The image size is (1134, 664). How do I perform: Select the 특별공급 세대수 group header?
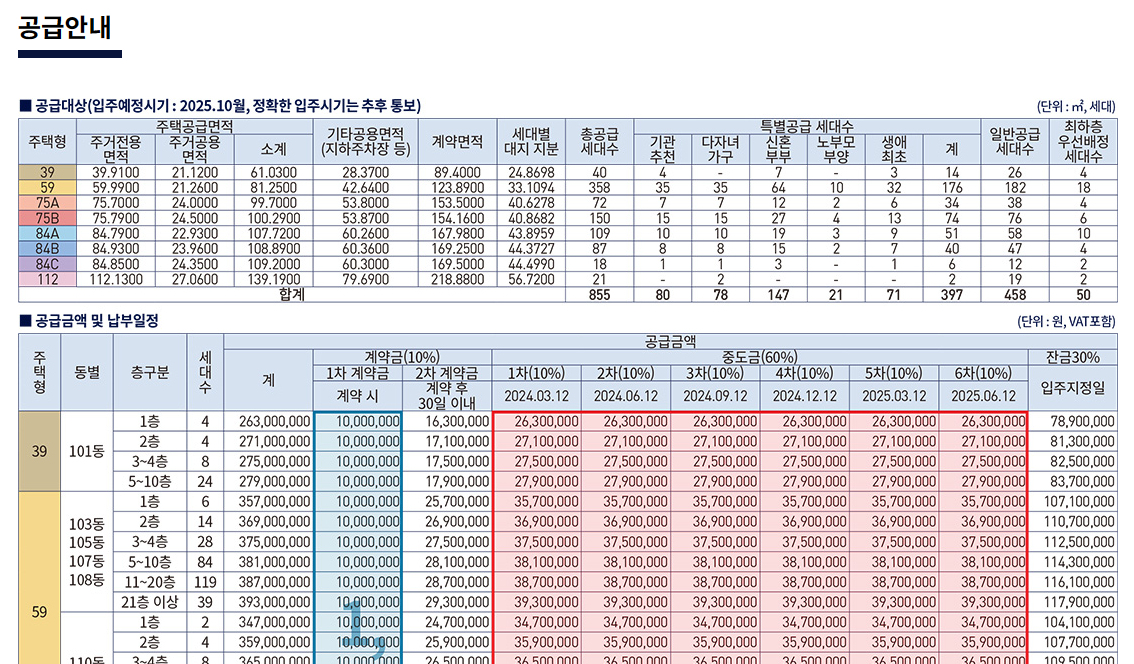pos(807,127)
